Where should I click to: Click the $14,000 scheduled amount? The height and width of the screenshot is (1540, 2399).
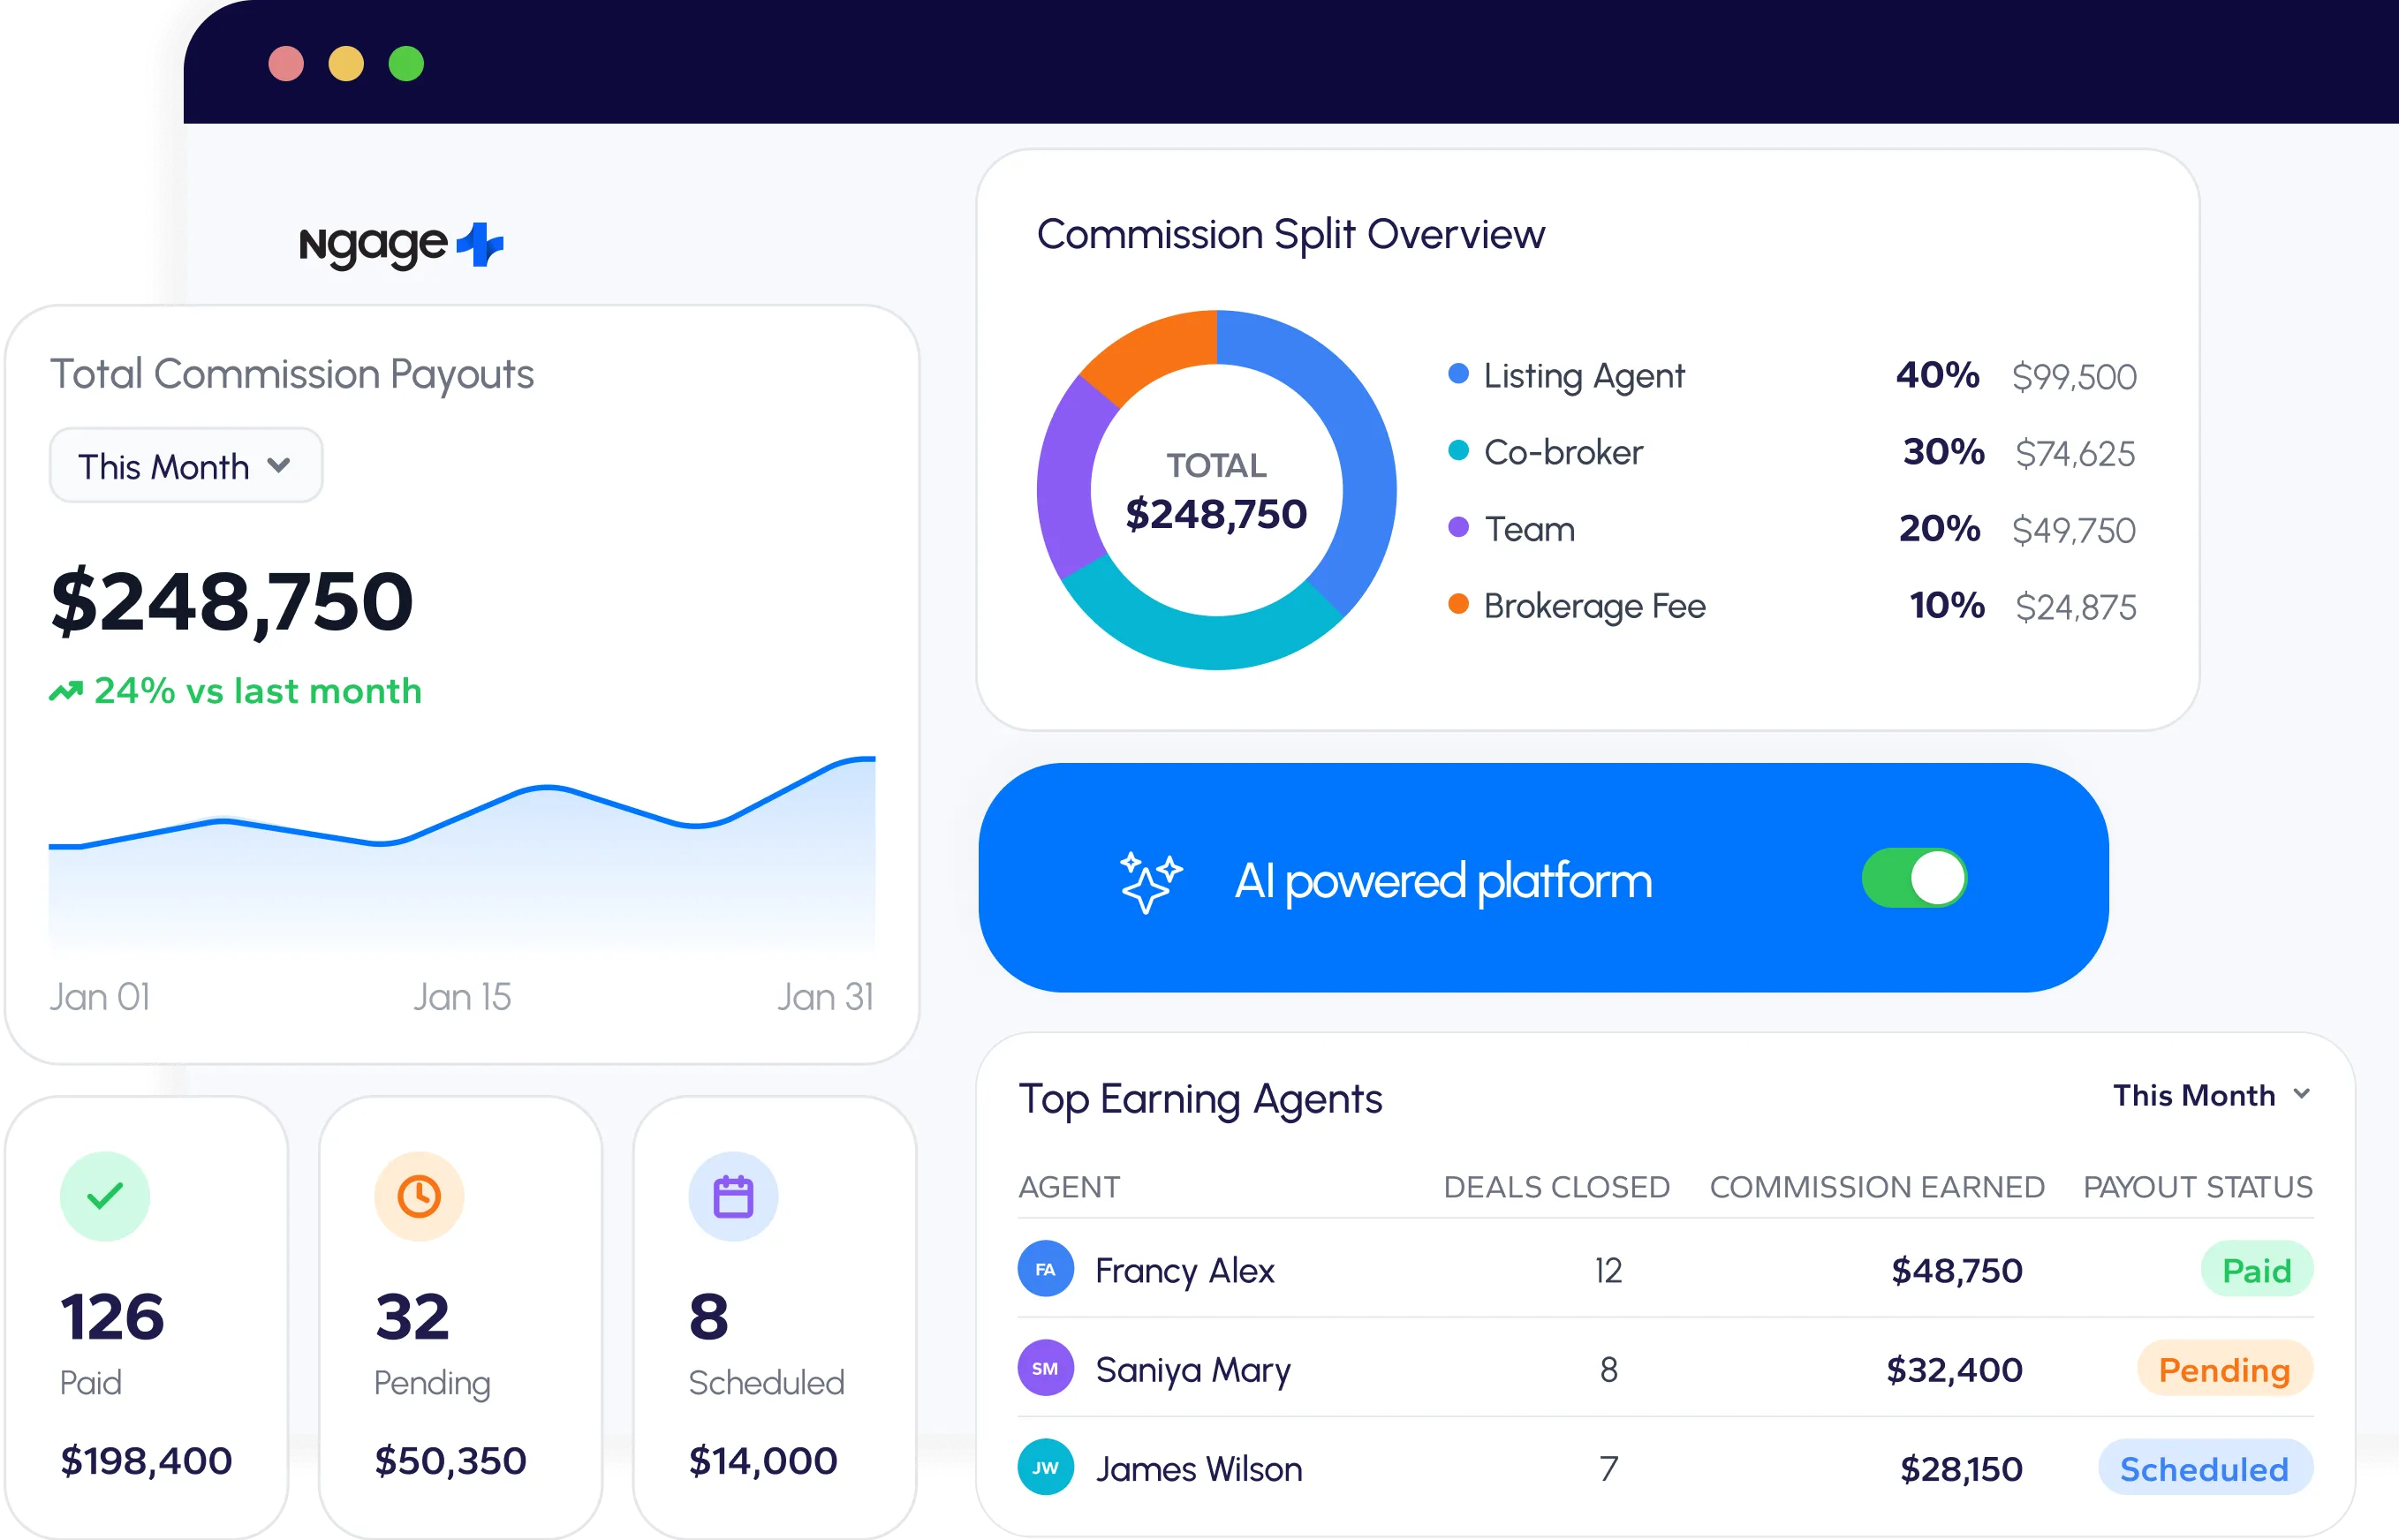point(763,1461)
